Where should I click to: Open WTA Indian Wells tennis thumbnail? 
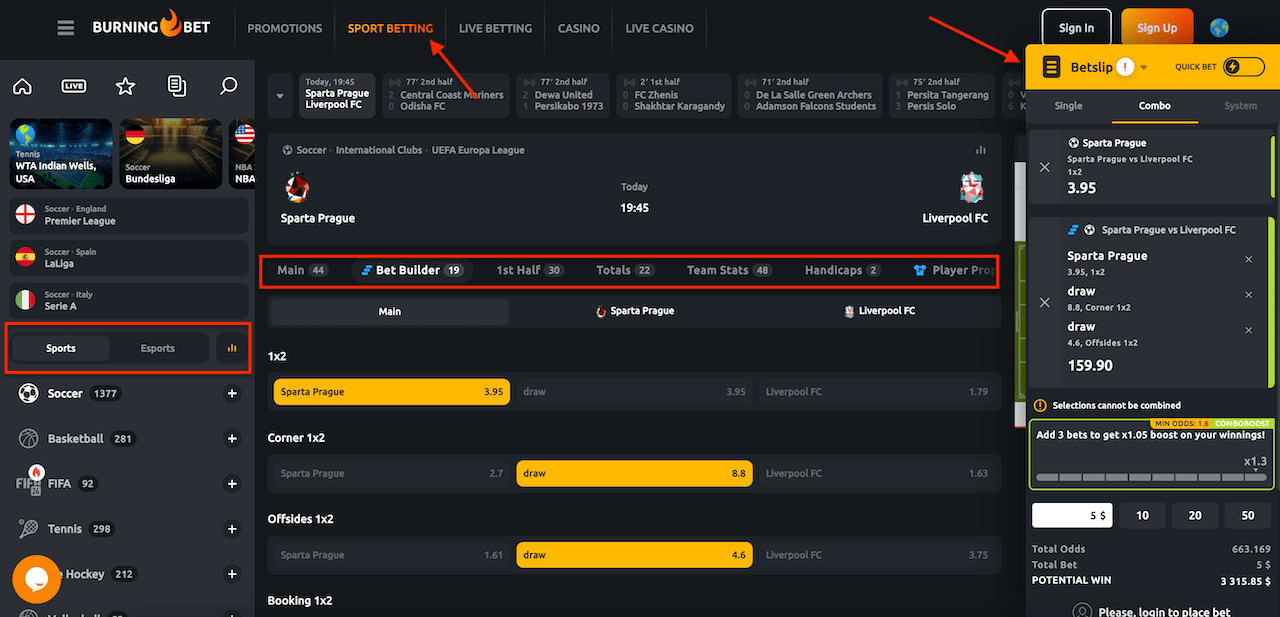pos(60,154)
